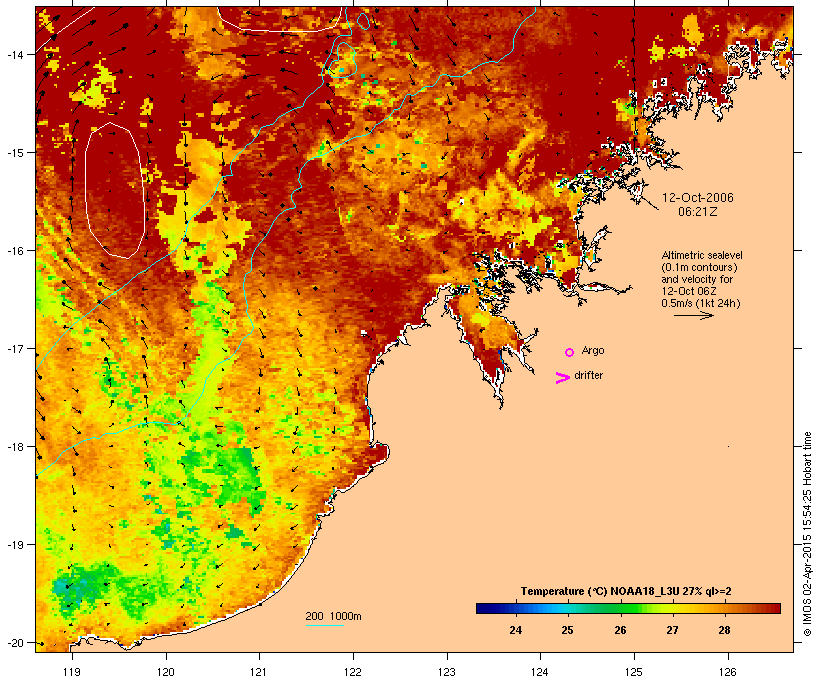Click the '121' longitude axis label
Screen dimensions: 820x680
point(259,672)
